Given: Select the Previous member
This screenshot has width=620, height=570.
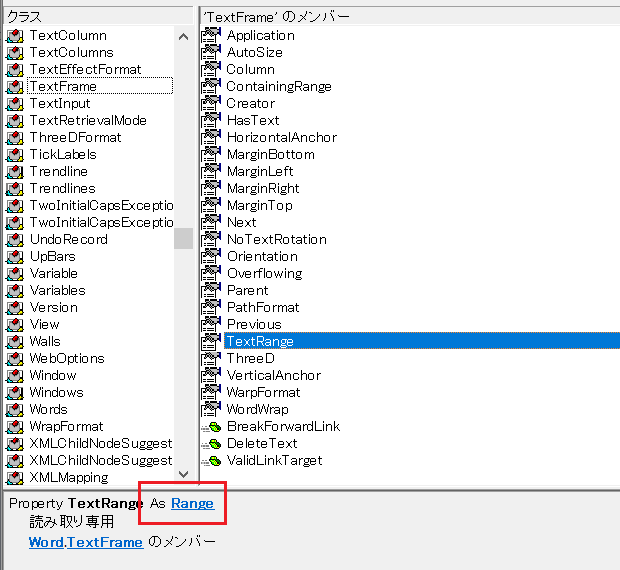Looking at the screenshot, I should (x=254, y=325).
